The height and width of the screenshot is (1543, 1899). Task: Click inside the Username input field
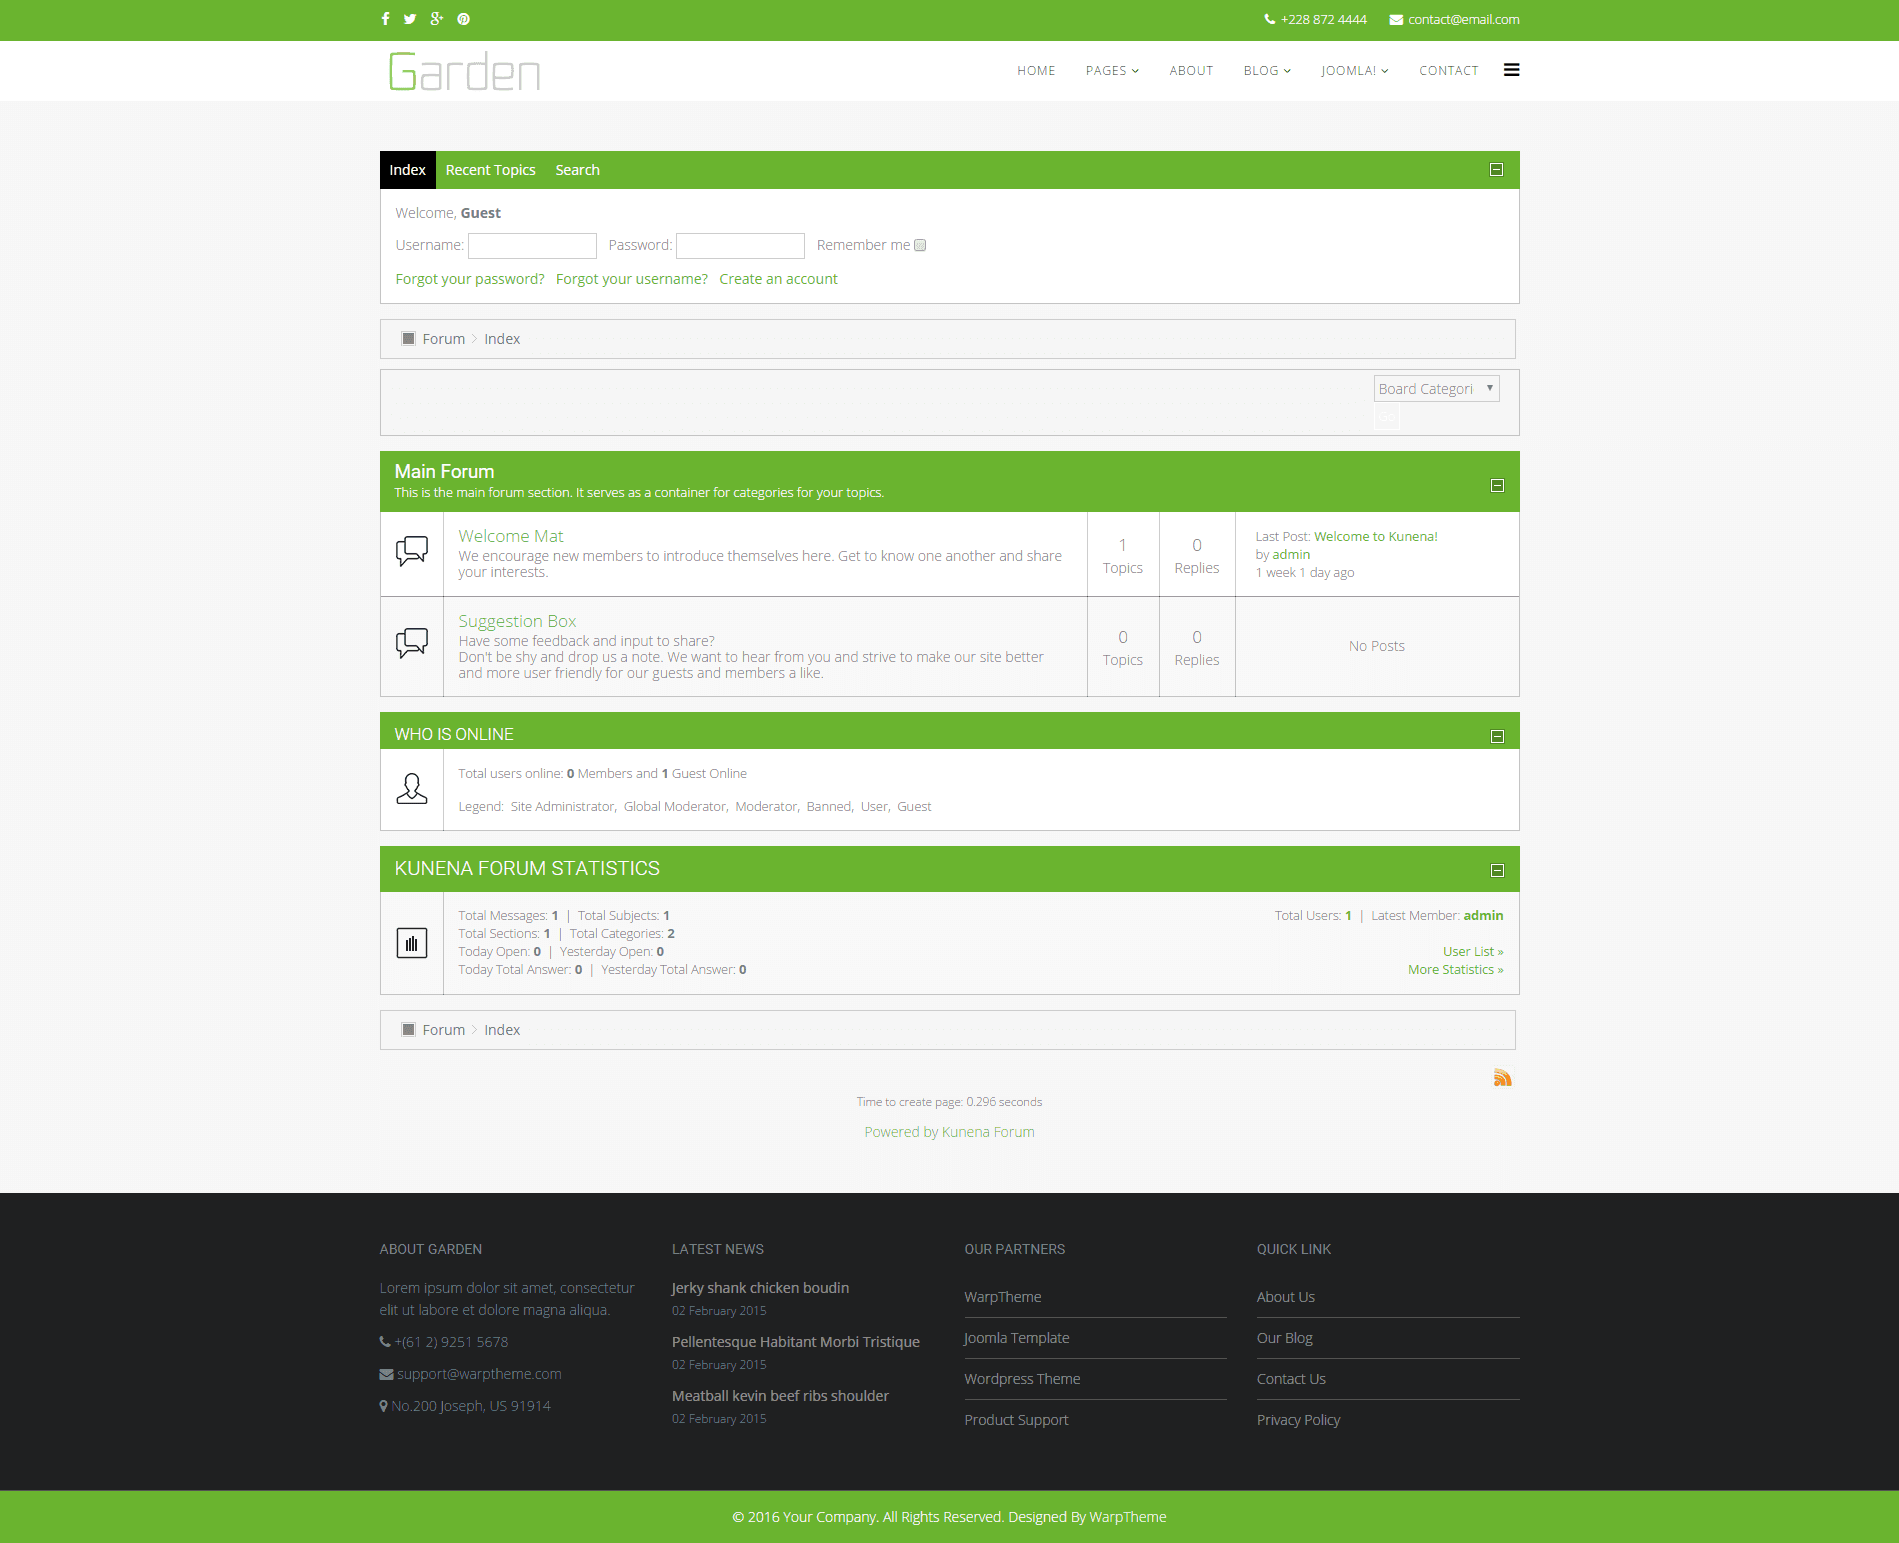[532, 245]
